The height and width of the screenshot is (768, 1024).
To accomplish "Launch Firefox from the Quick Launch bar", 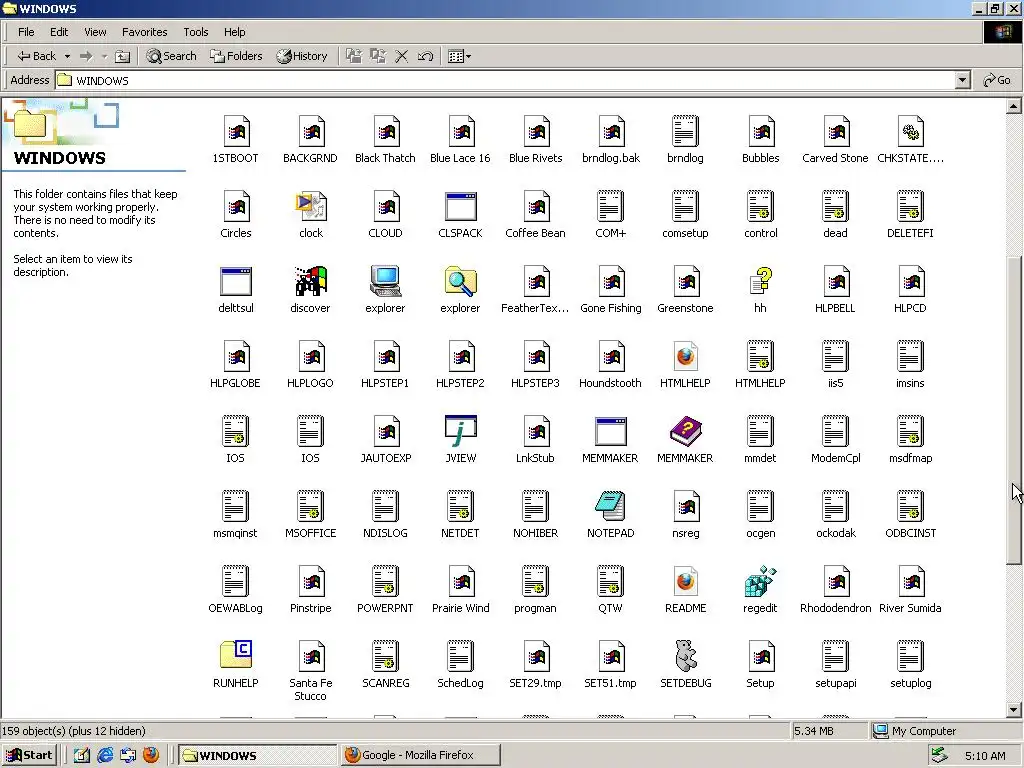I will tap(151, 755).
